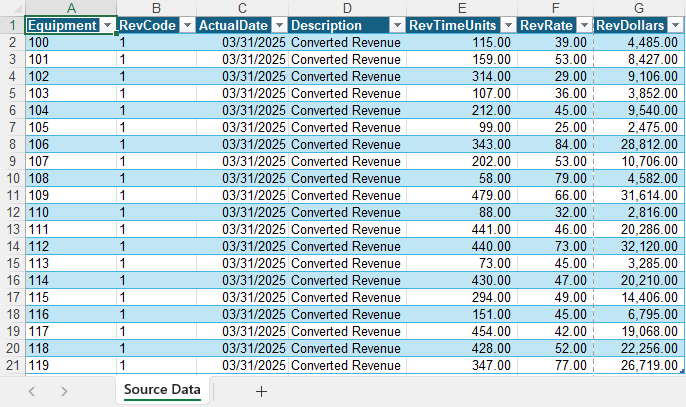Select column G header

[639, 8]
